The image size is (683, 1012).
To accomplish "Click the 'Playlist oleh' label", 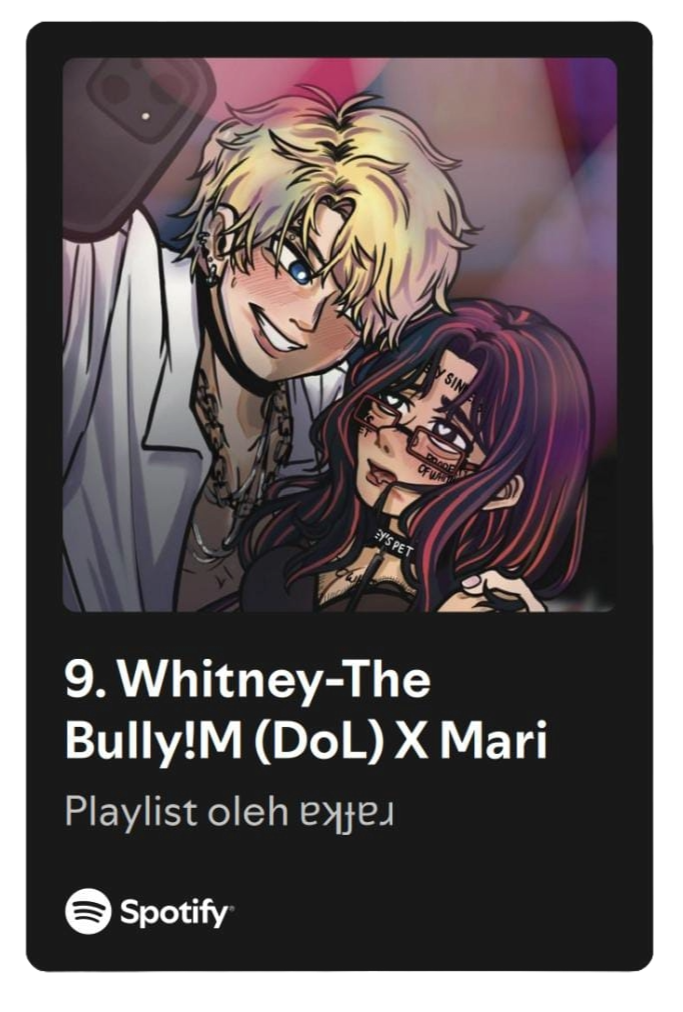I will 176,812.
